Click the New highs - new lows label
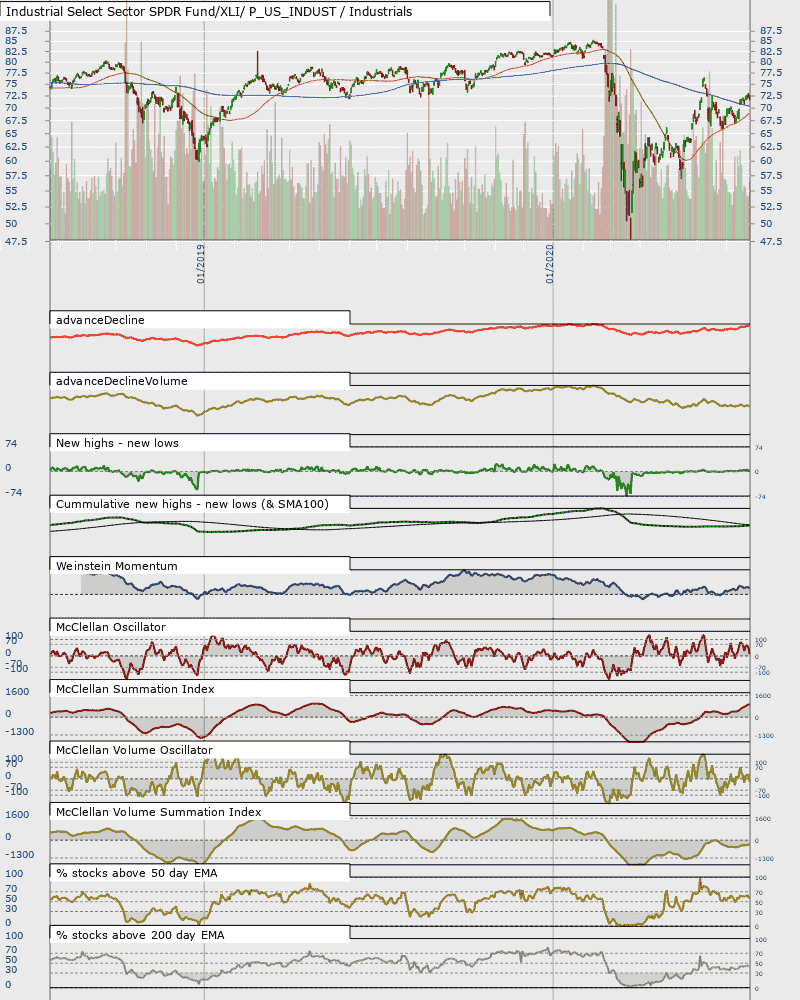This screenshot has width=800, height=1000. coord(117,443)
